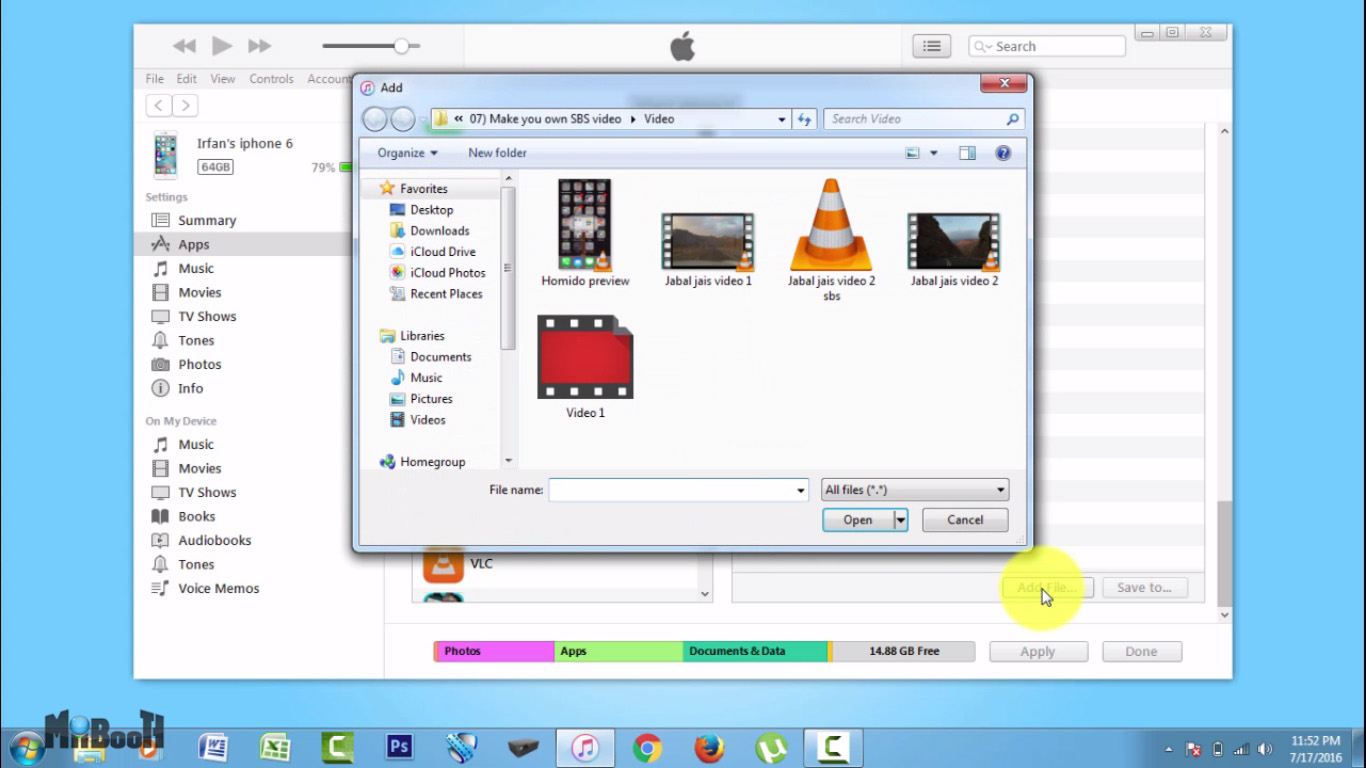The image size is (1366, 768).
Task: Click the iTunes fast-forward button
Action: coord(260,46)
